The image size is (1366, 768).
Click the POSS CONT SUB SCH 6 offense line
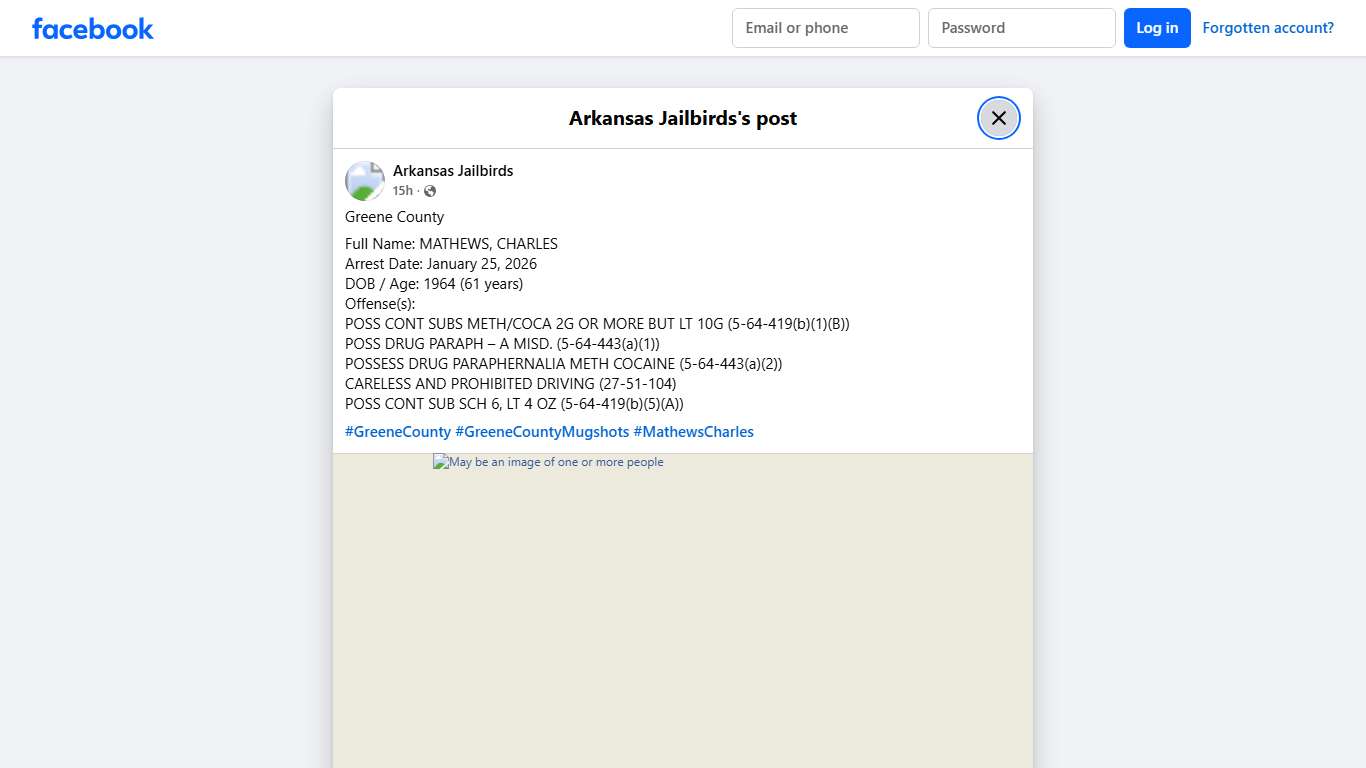(x=514, y=404)
